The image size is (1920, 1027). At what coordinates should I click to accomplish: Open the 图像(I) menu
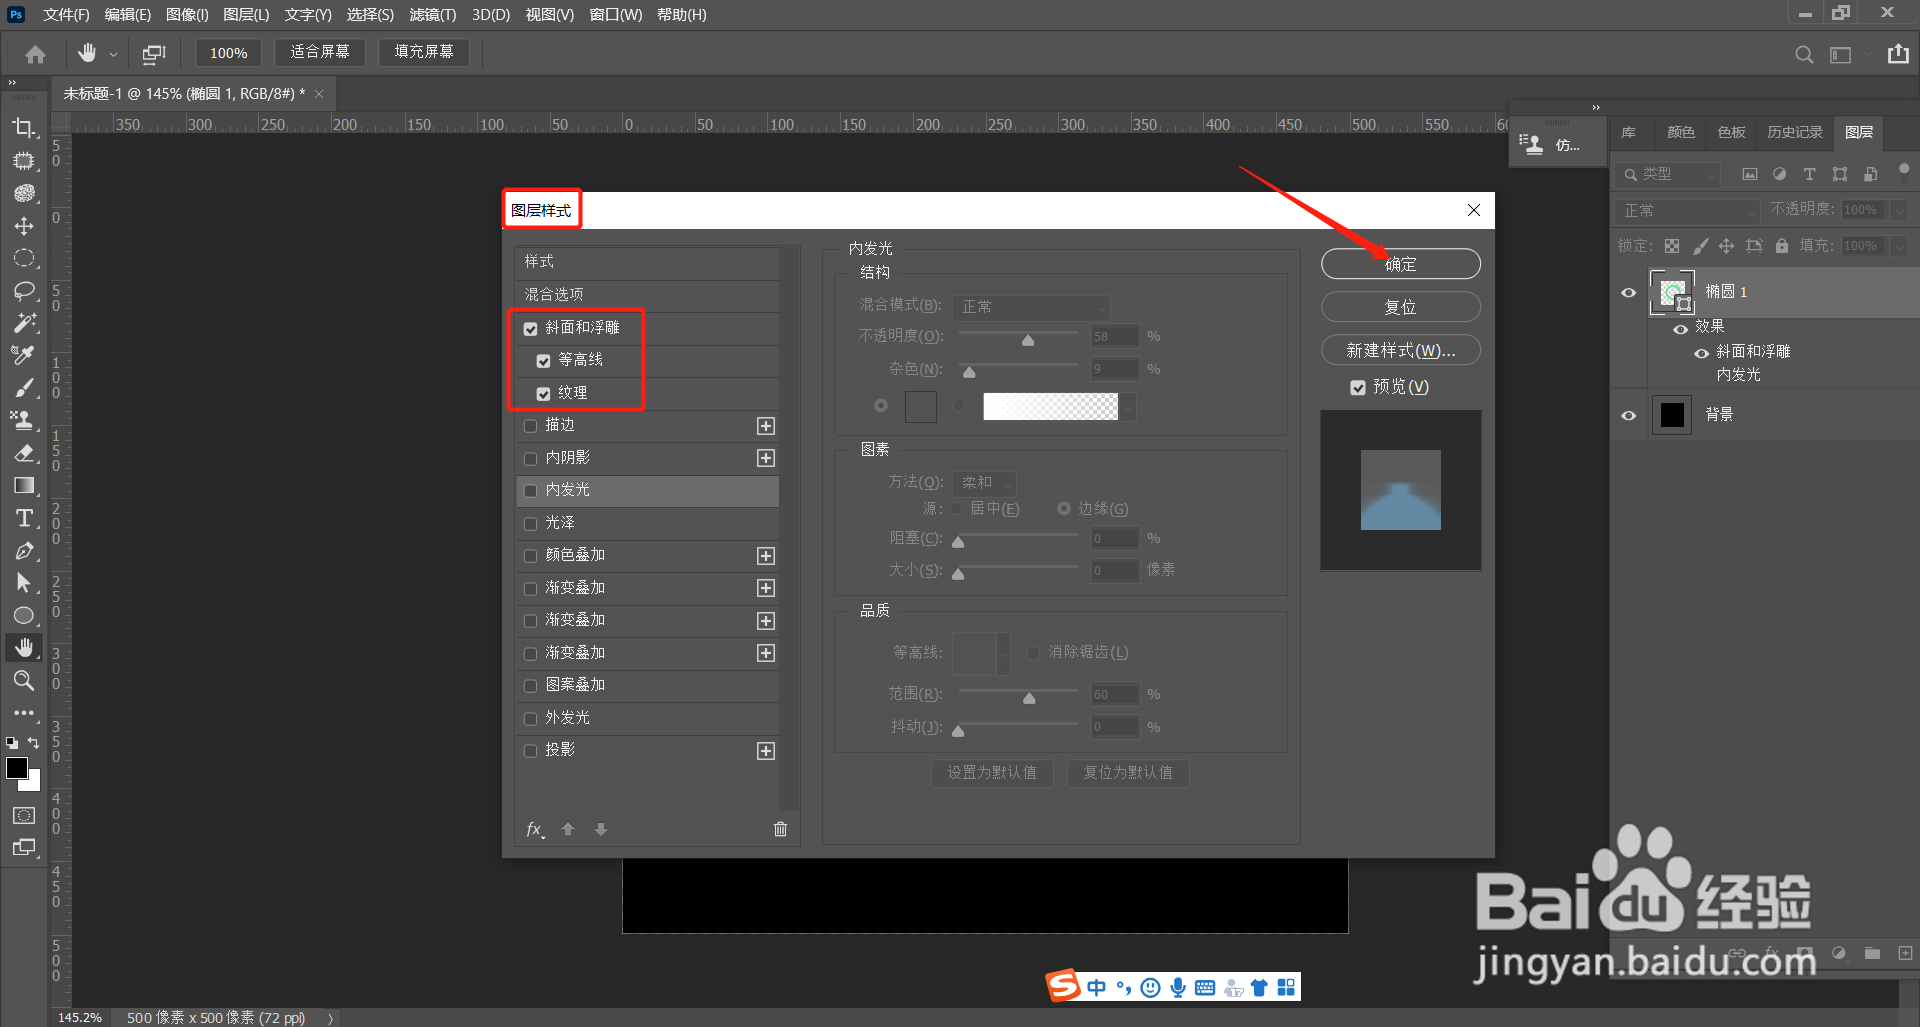pyautogui.click(x=187, y=15)
